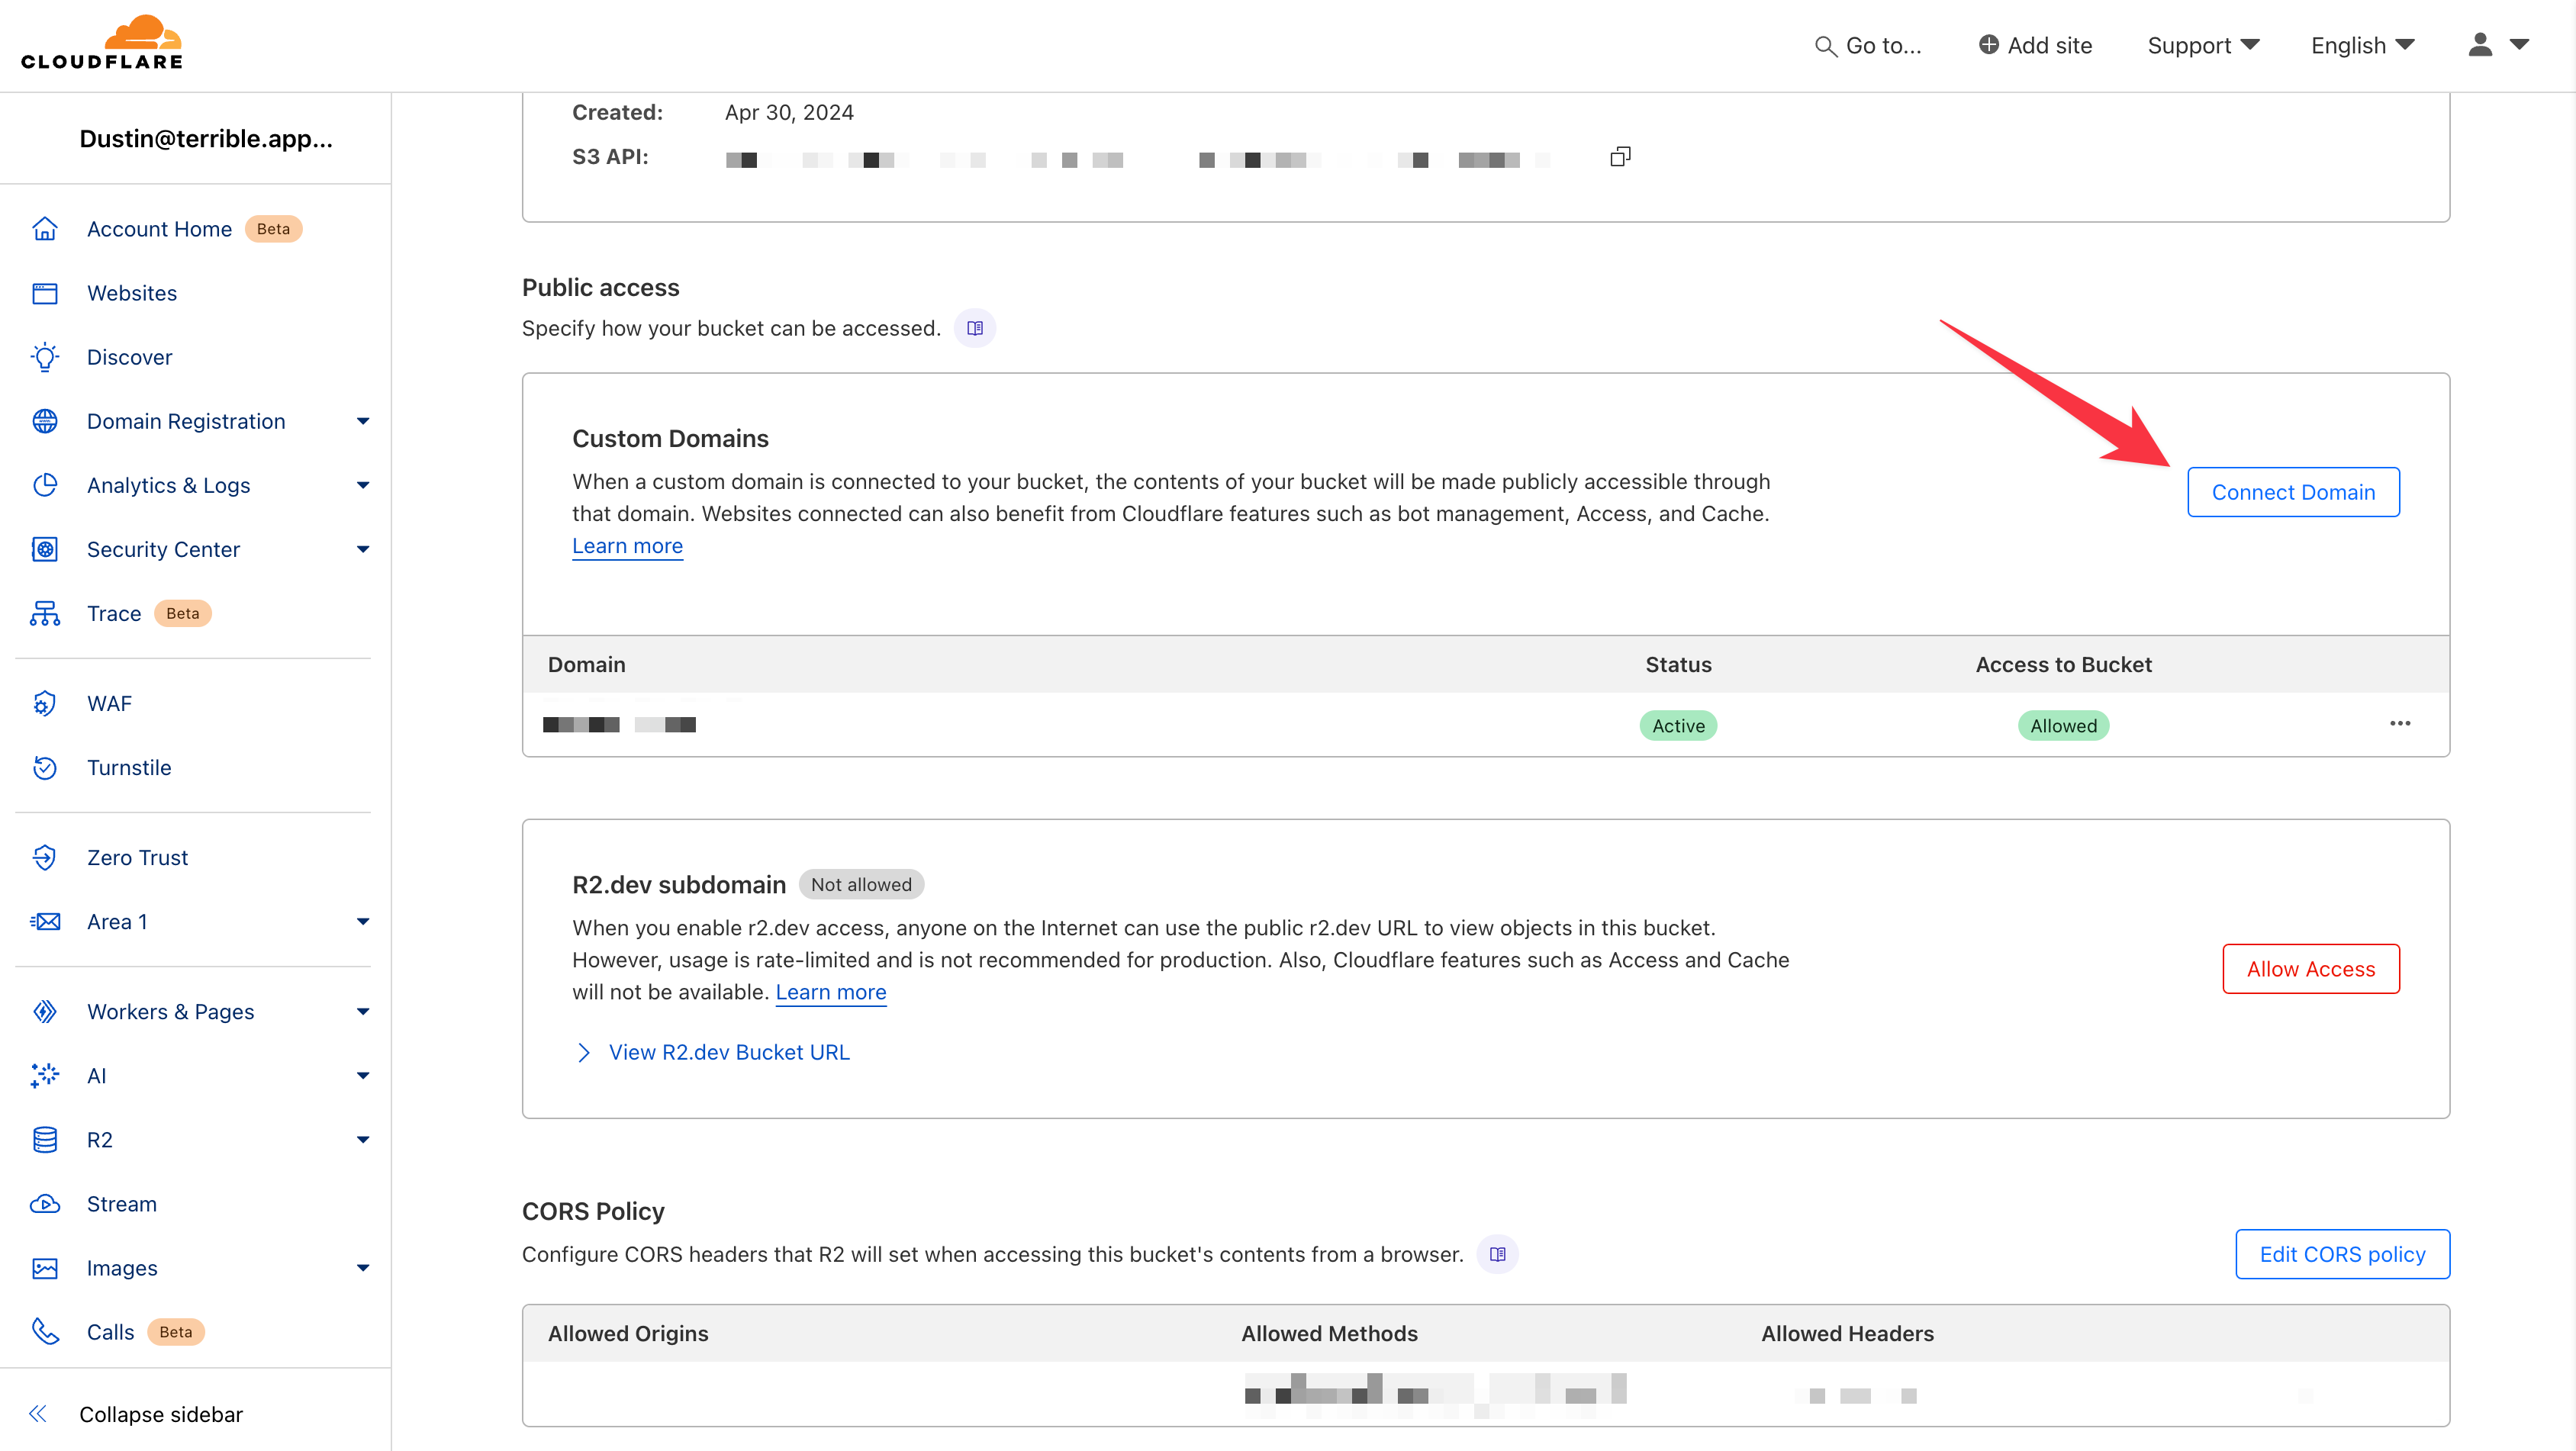The image size is (2576, 1451).
Task: Open the English language dropdown
Action: (2362, 45)
